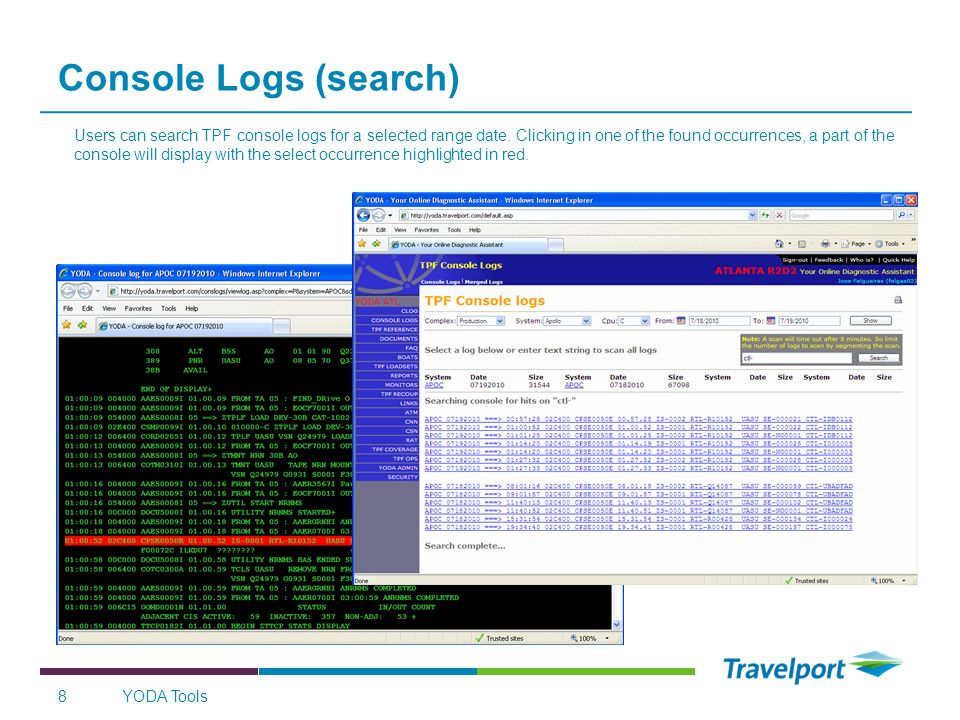Screen dimensions: 960x720
Task: Select the YODA - Your Online Diagnostic Assistant tab
Action: pyautogui.click(x=468, y=244)
